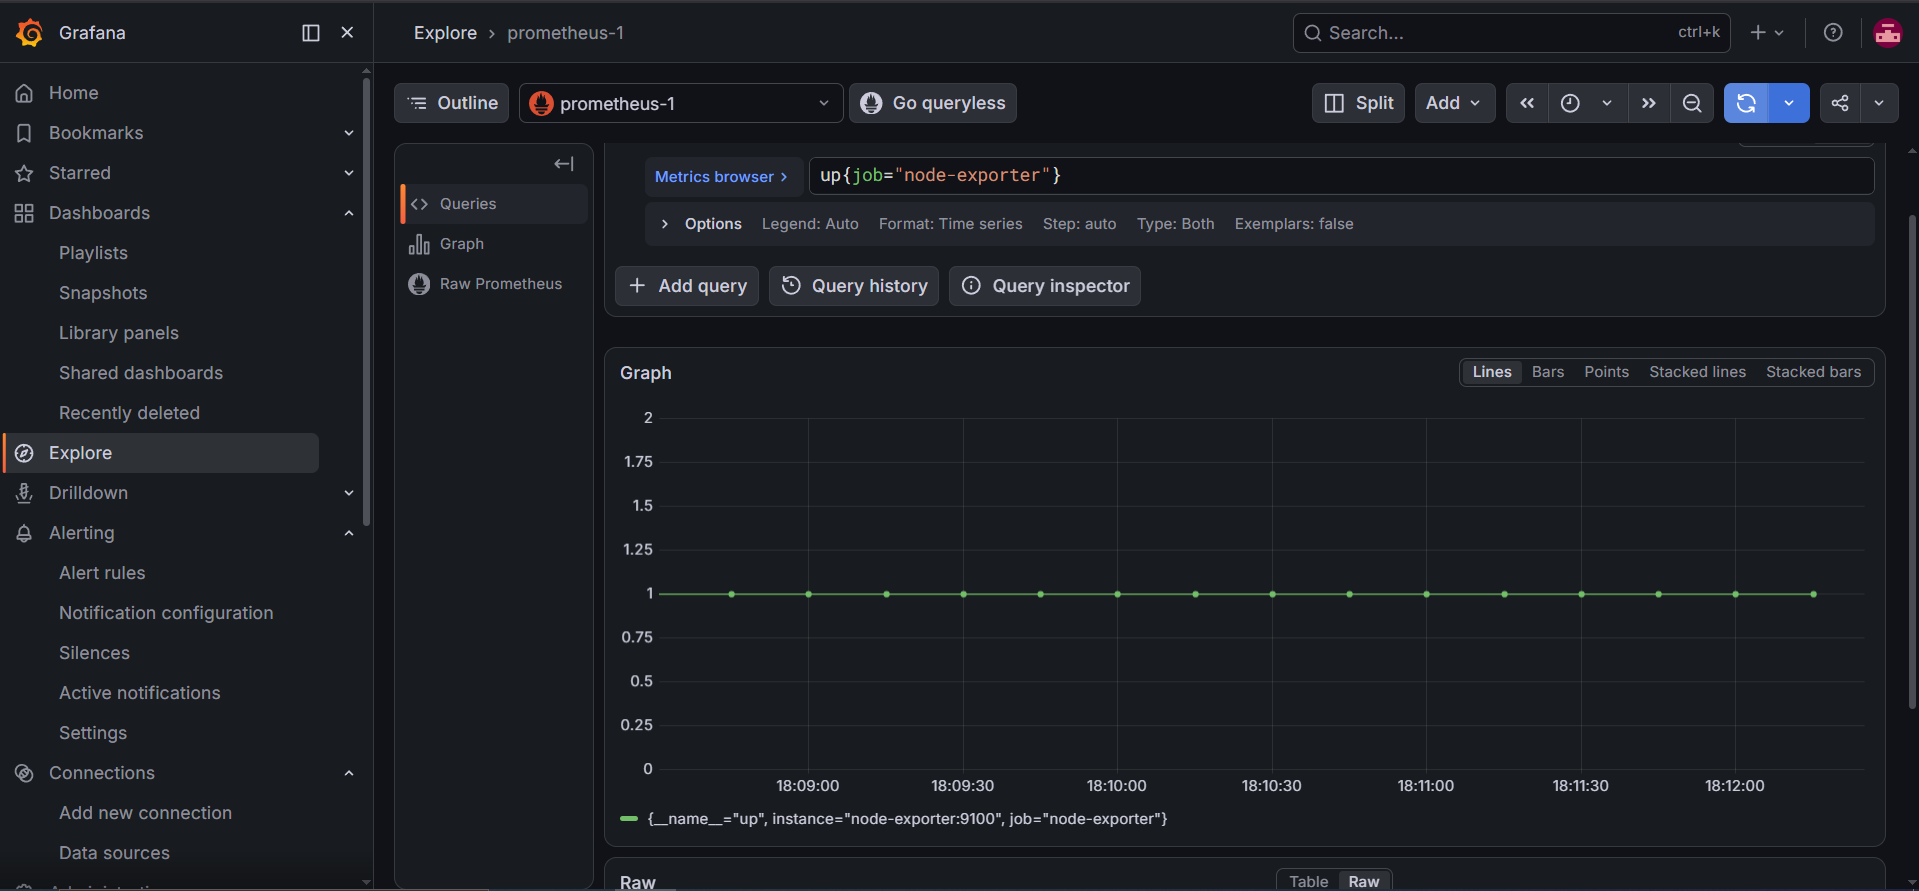Viewport: 1919px width, 891px height.
Task: Open Alert rules in the sidebar
Action: (102, 573)
